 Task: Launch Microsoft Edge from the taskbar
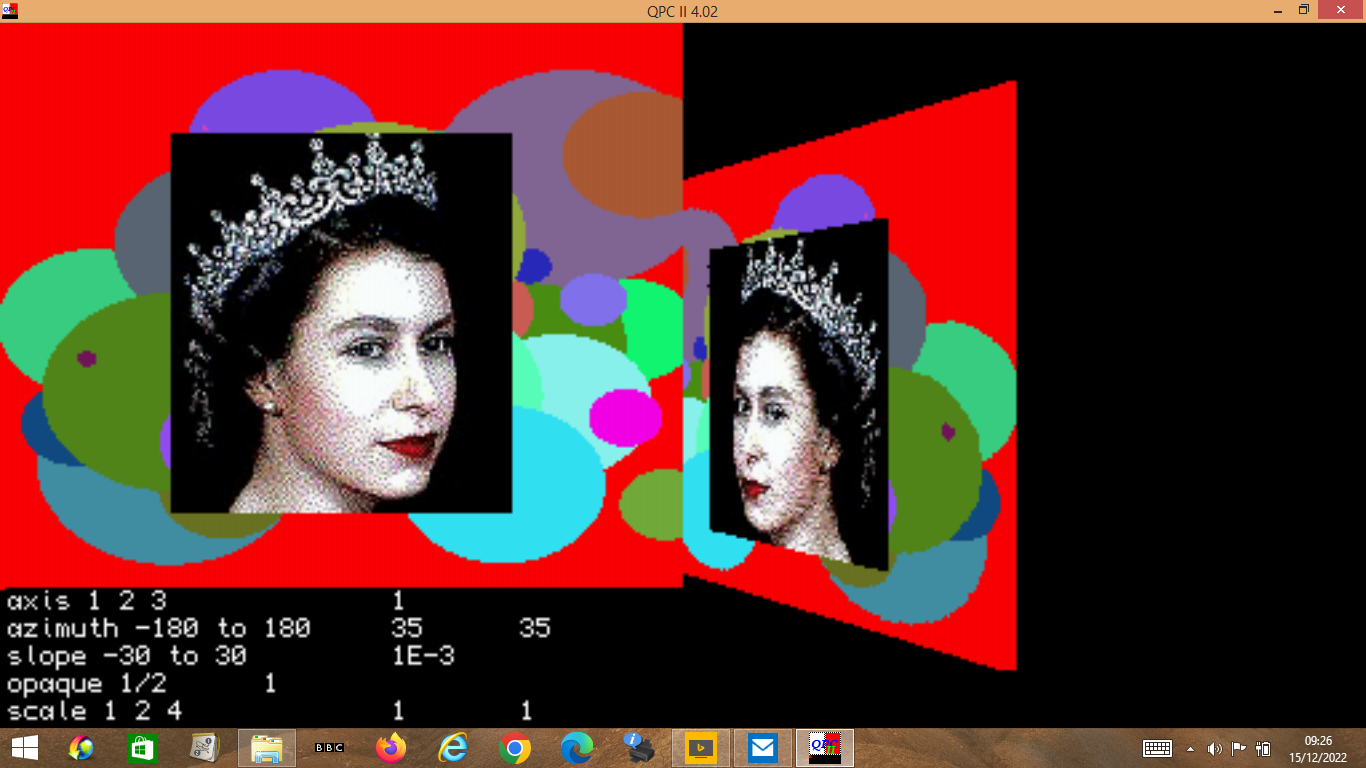577,747
